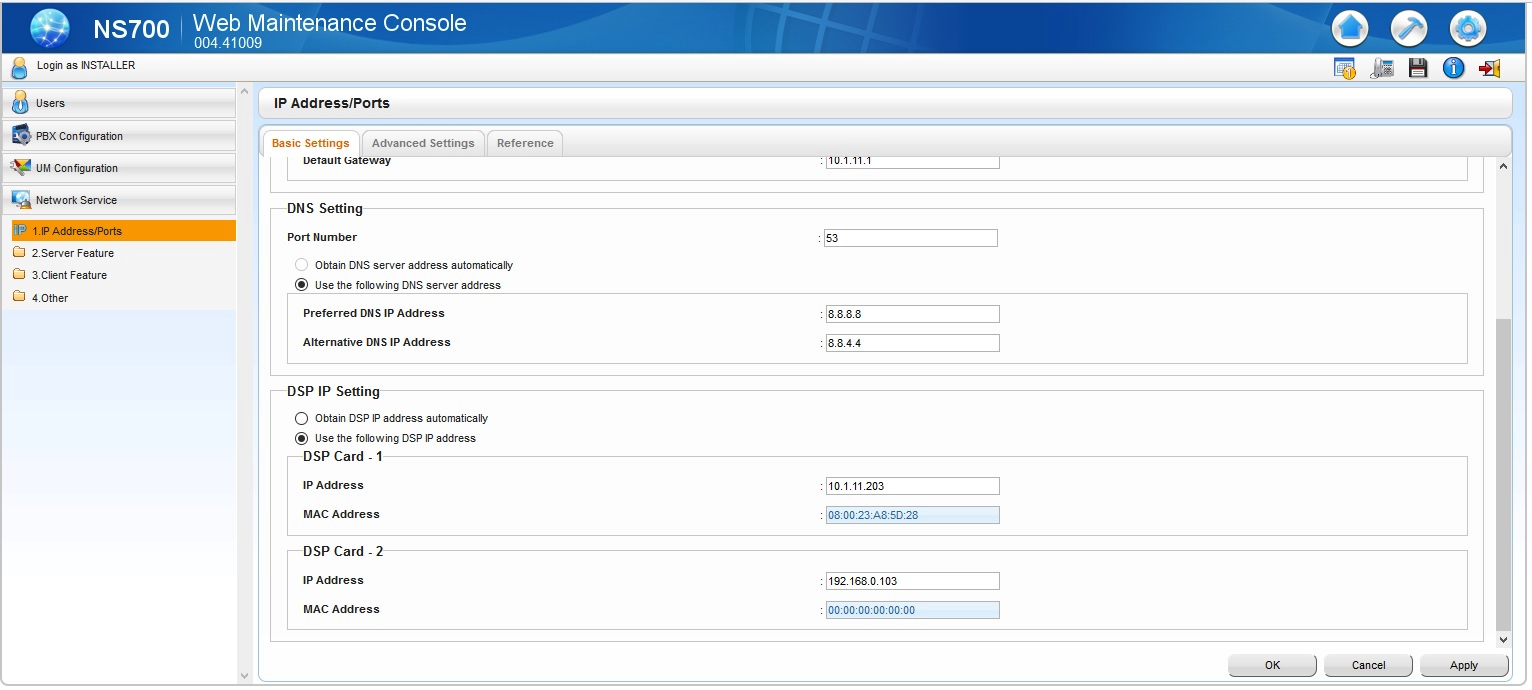Expand the UM Configuration section
The height and width of the screenshot is (690, 1532).
(119, 168)
